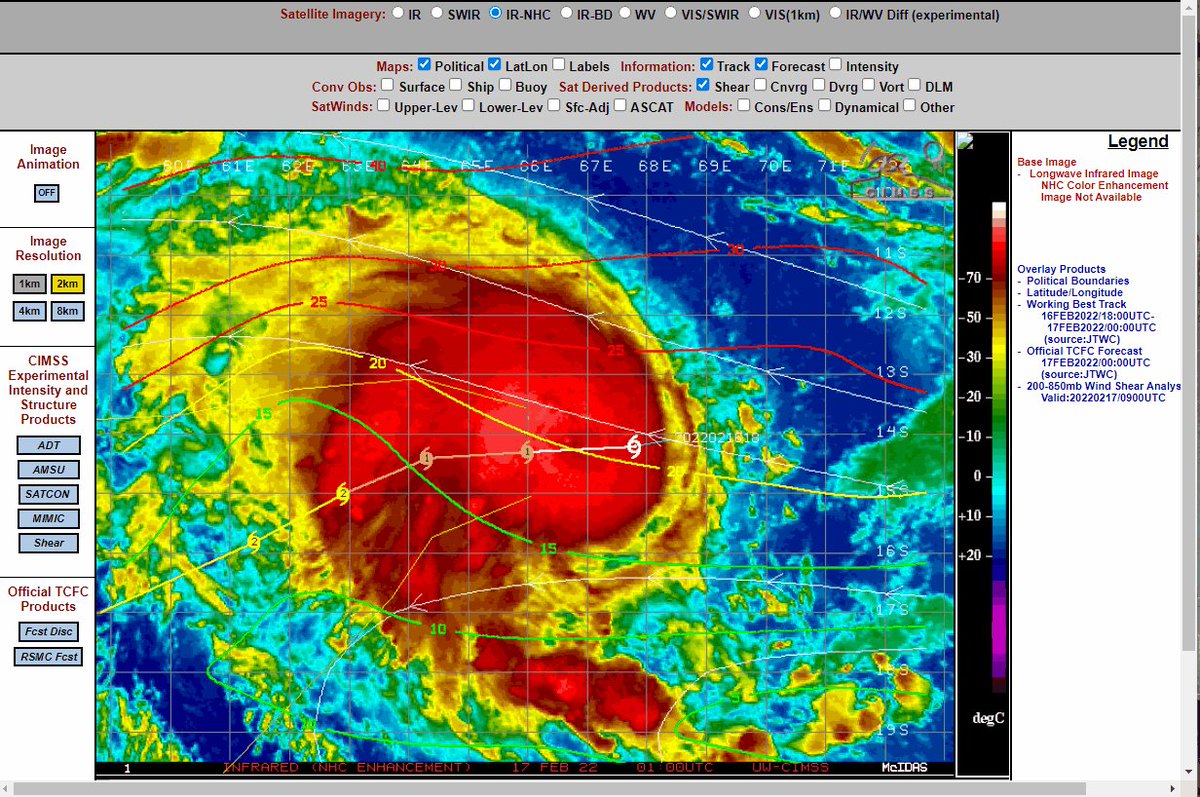Enable the Labels map checkbox

[558, 65]
